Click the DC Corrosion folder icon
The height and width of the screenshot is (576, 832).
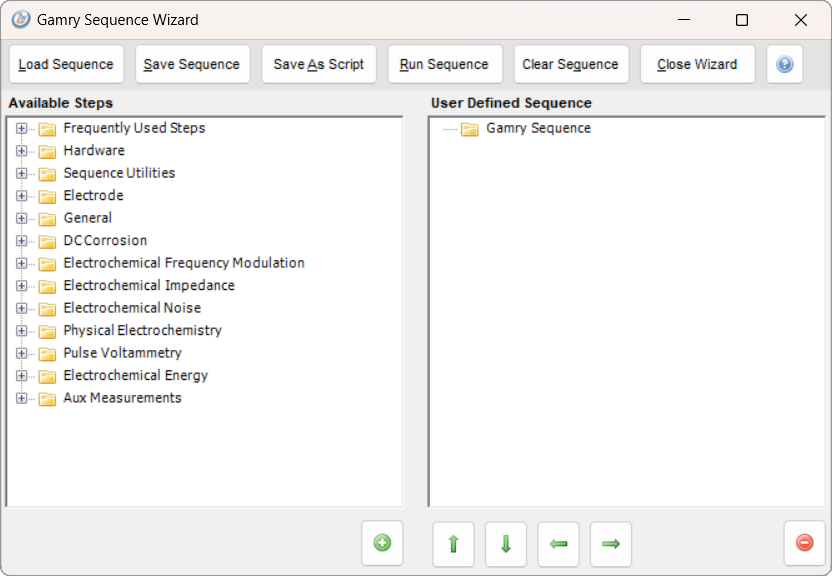(47, 241)
